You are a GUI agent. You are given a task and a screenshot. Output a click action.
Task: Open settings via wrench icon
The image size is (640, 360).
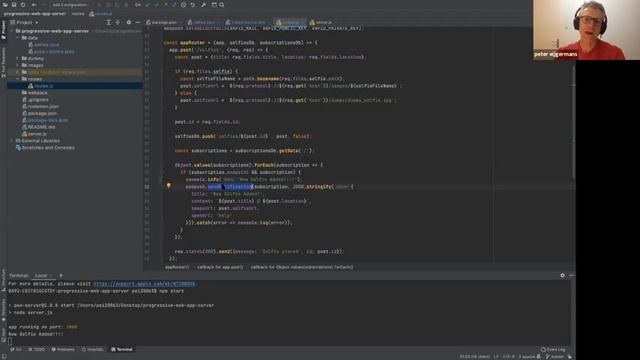click(203, 5)
